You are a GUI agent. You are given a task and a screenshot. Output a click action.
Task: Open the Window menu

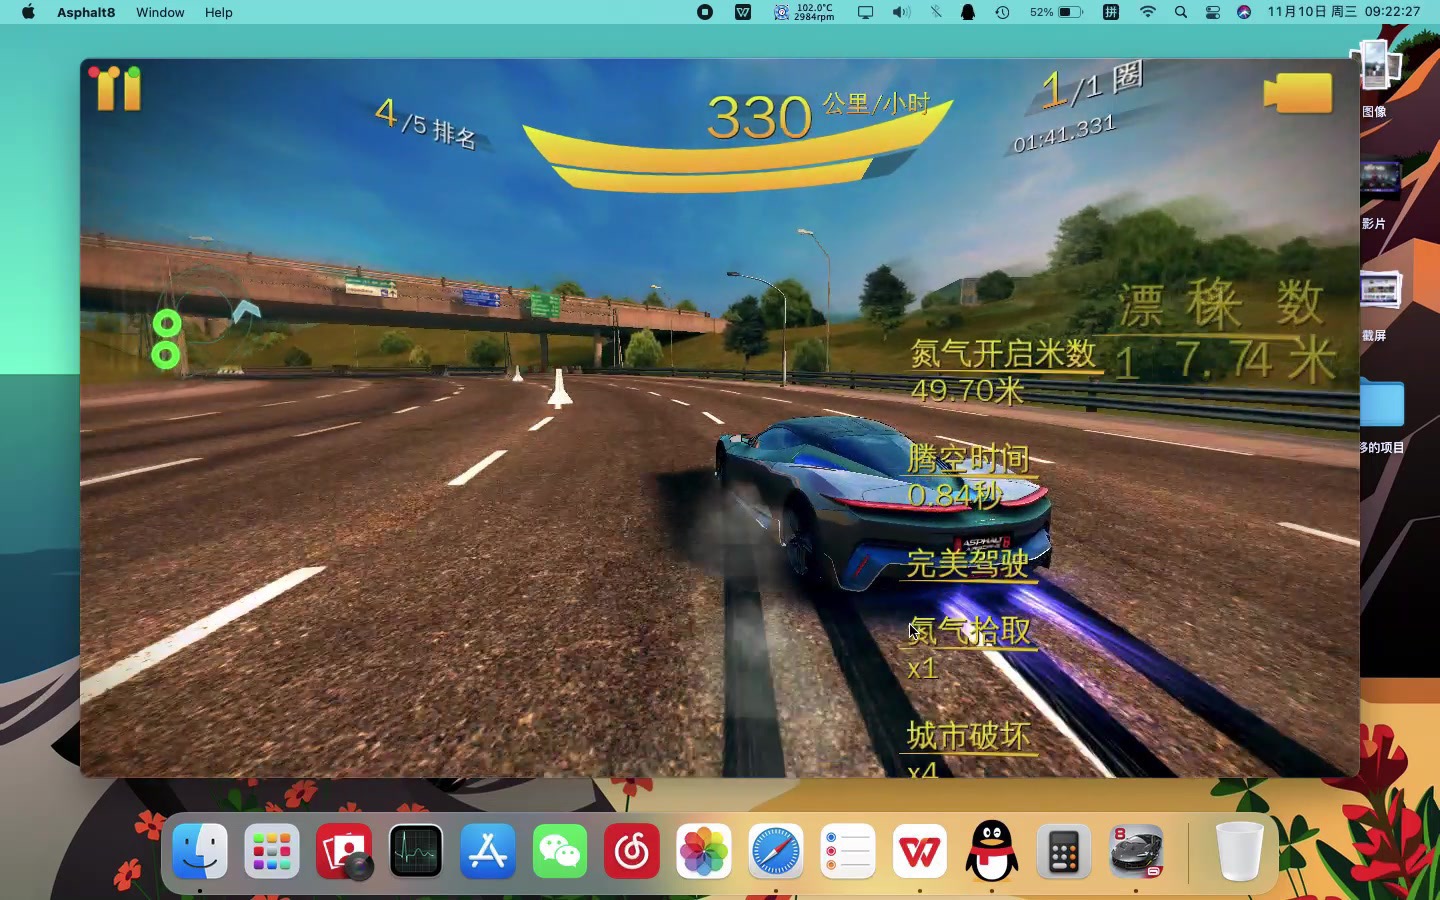[160, 12]
